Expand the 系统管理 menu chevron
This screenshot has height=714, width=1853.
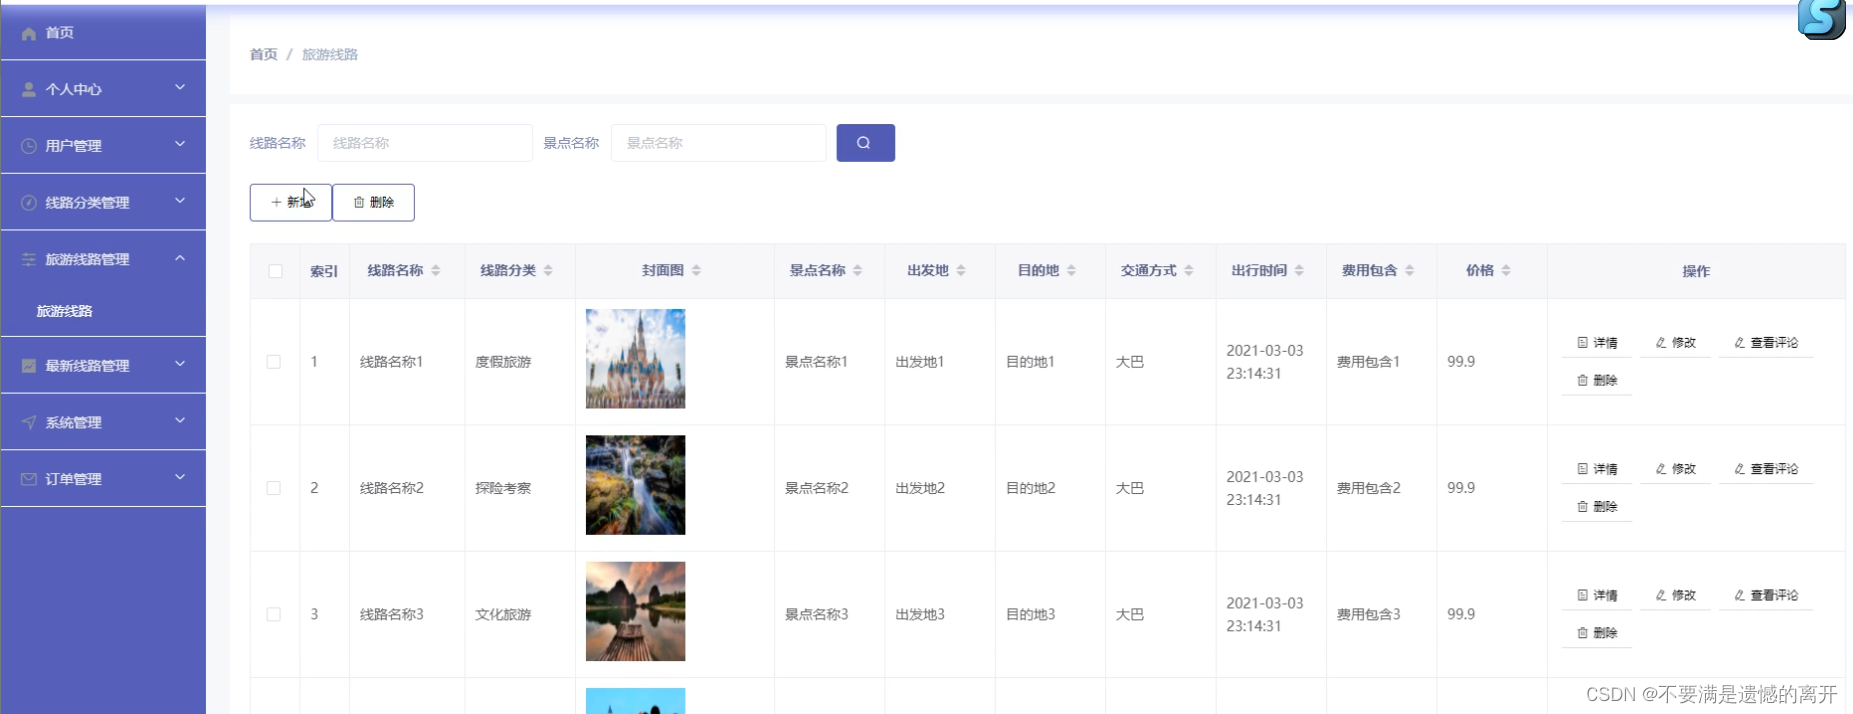tap(180, 421)
